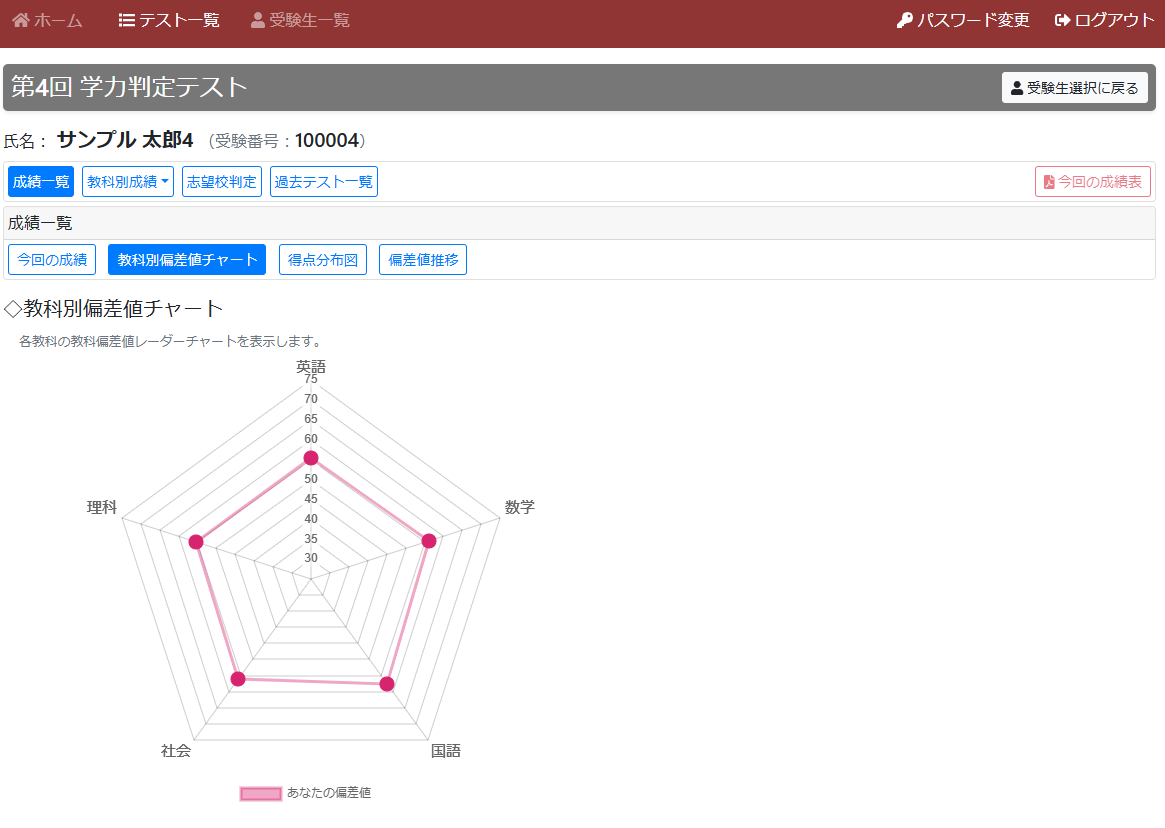Click the 英語 data point on radar chart

click(x=311, y=458)
